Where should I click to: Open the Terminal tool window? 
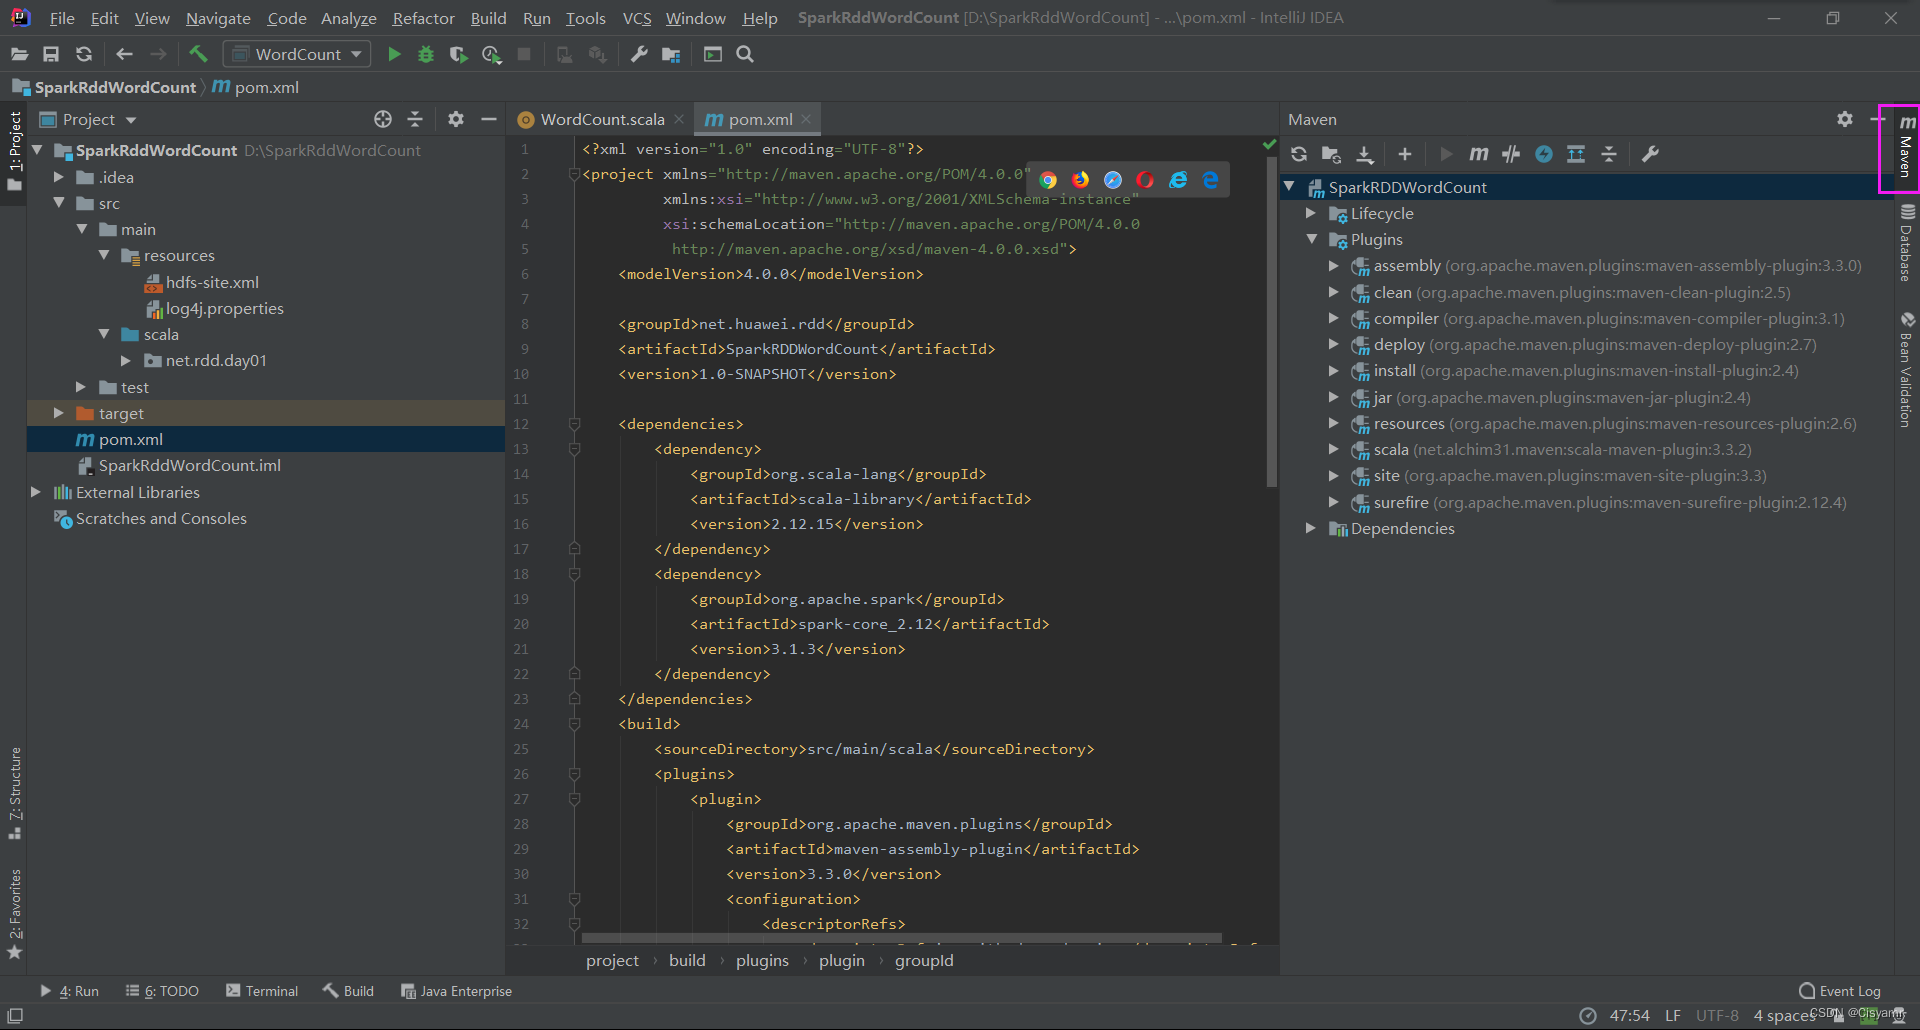(x=262, y=991)
